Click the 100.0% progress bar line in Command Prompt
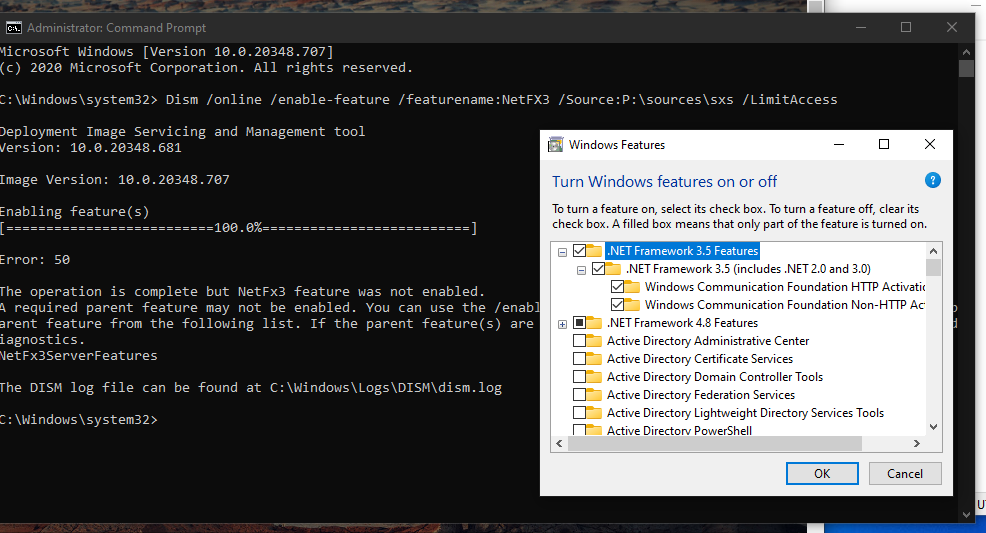This screenshot has height=533, width=986. [238, 228]
